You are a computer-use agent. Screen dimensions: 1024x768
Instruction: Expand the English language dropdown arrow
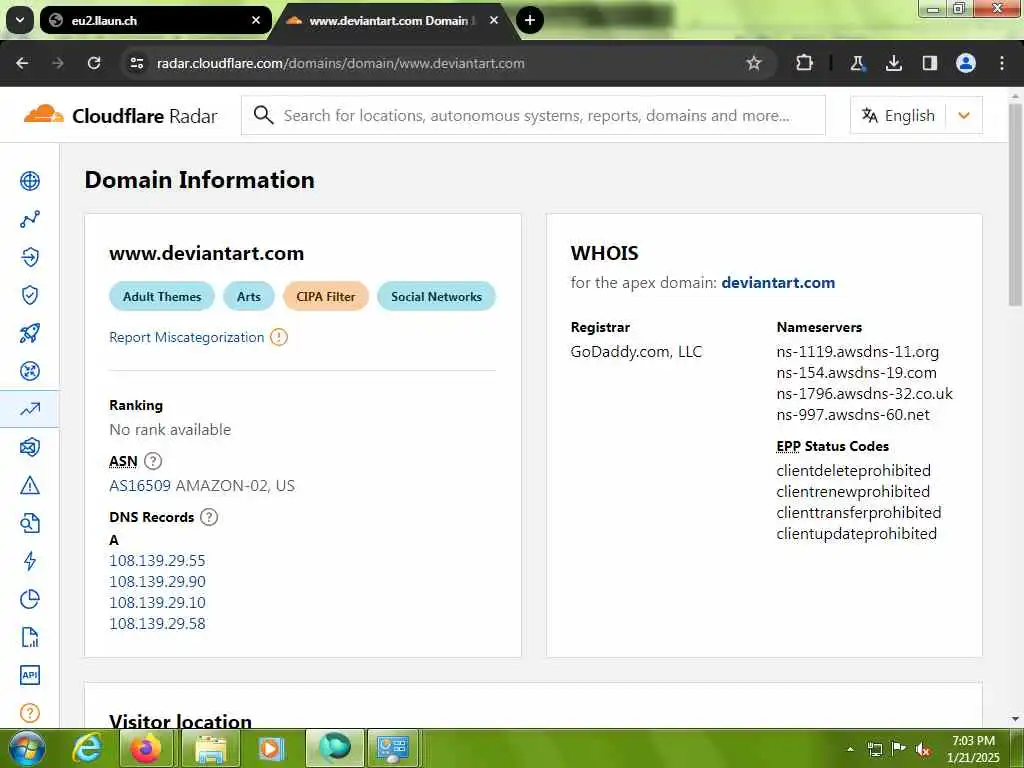click(964, 116)
